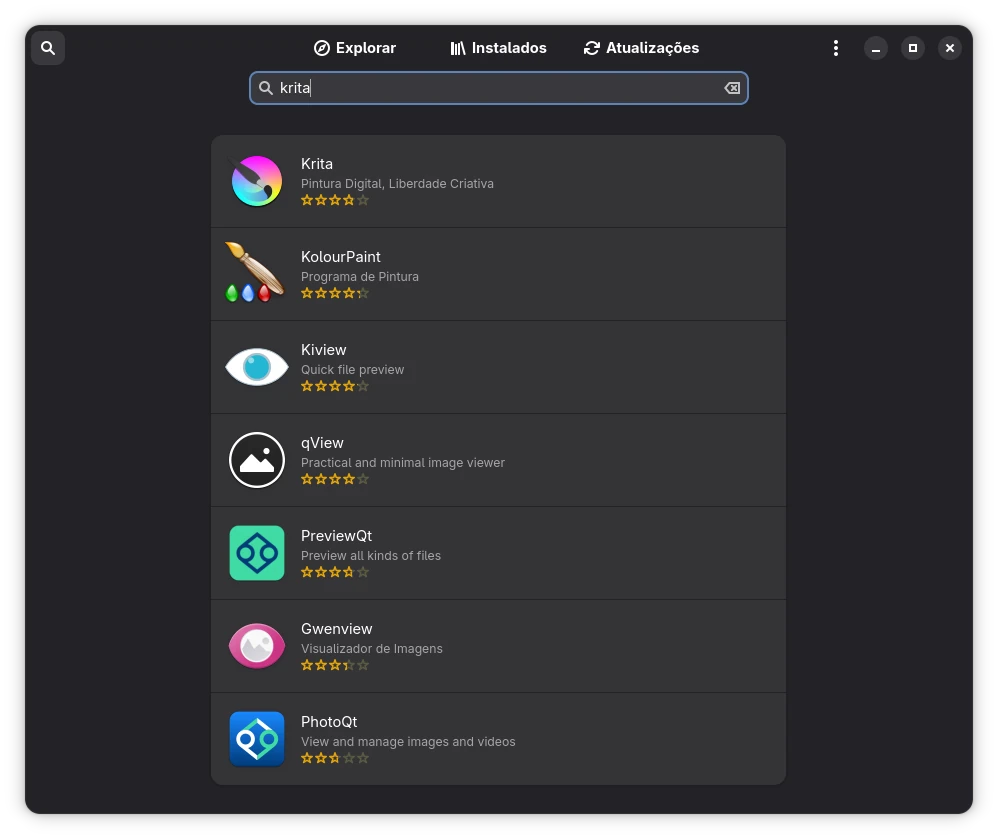Click the magnifier icon inside search field
The height and width of the screenshot is (839, 998).
(x=265, y=88)
